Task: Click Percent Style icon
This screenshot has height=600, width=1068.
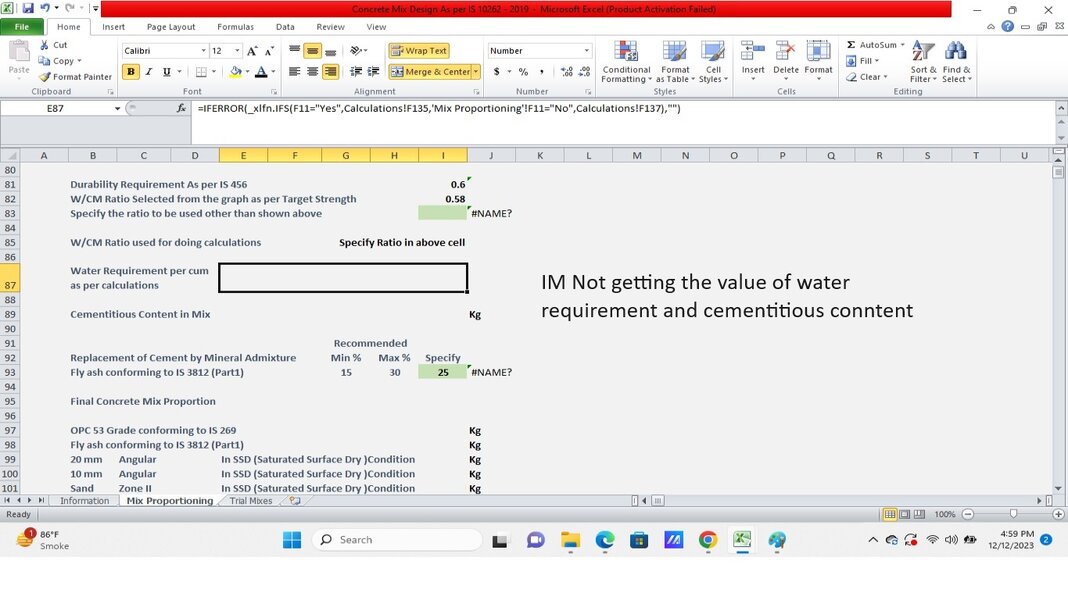Action: point(523,72)
